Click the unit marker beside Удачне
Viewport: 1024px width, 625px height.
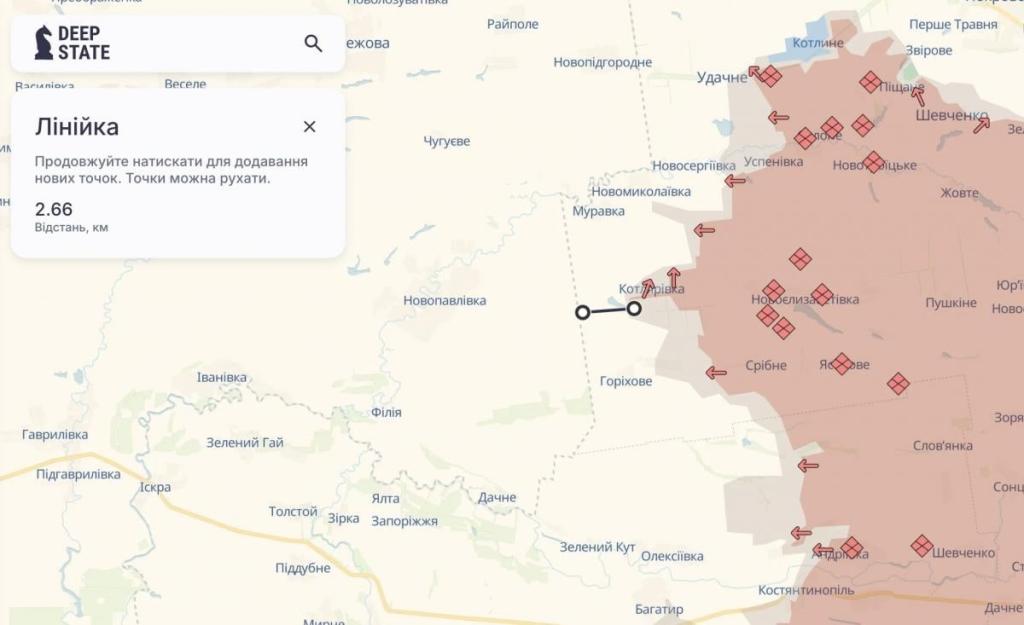tap(771, 76)
